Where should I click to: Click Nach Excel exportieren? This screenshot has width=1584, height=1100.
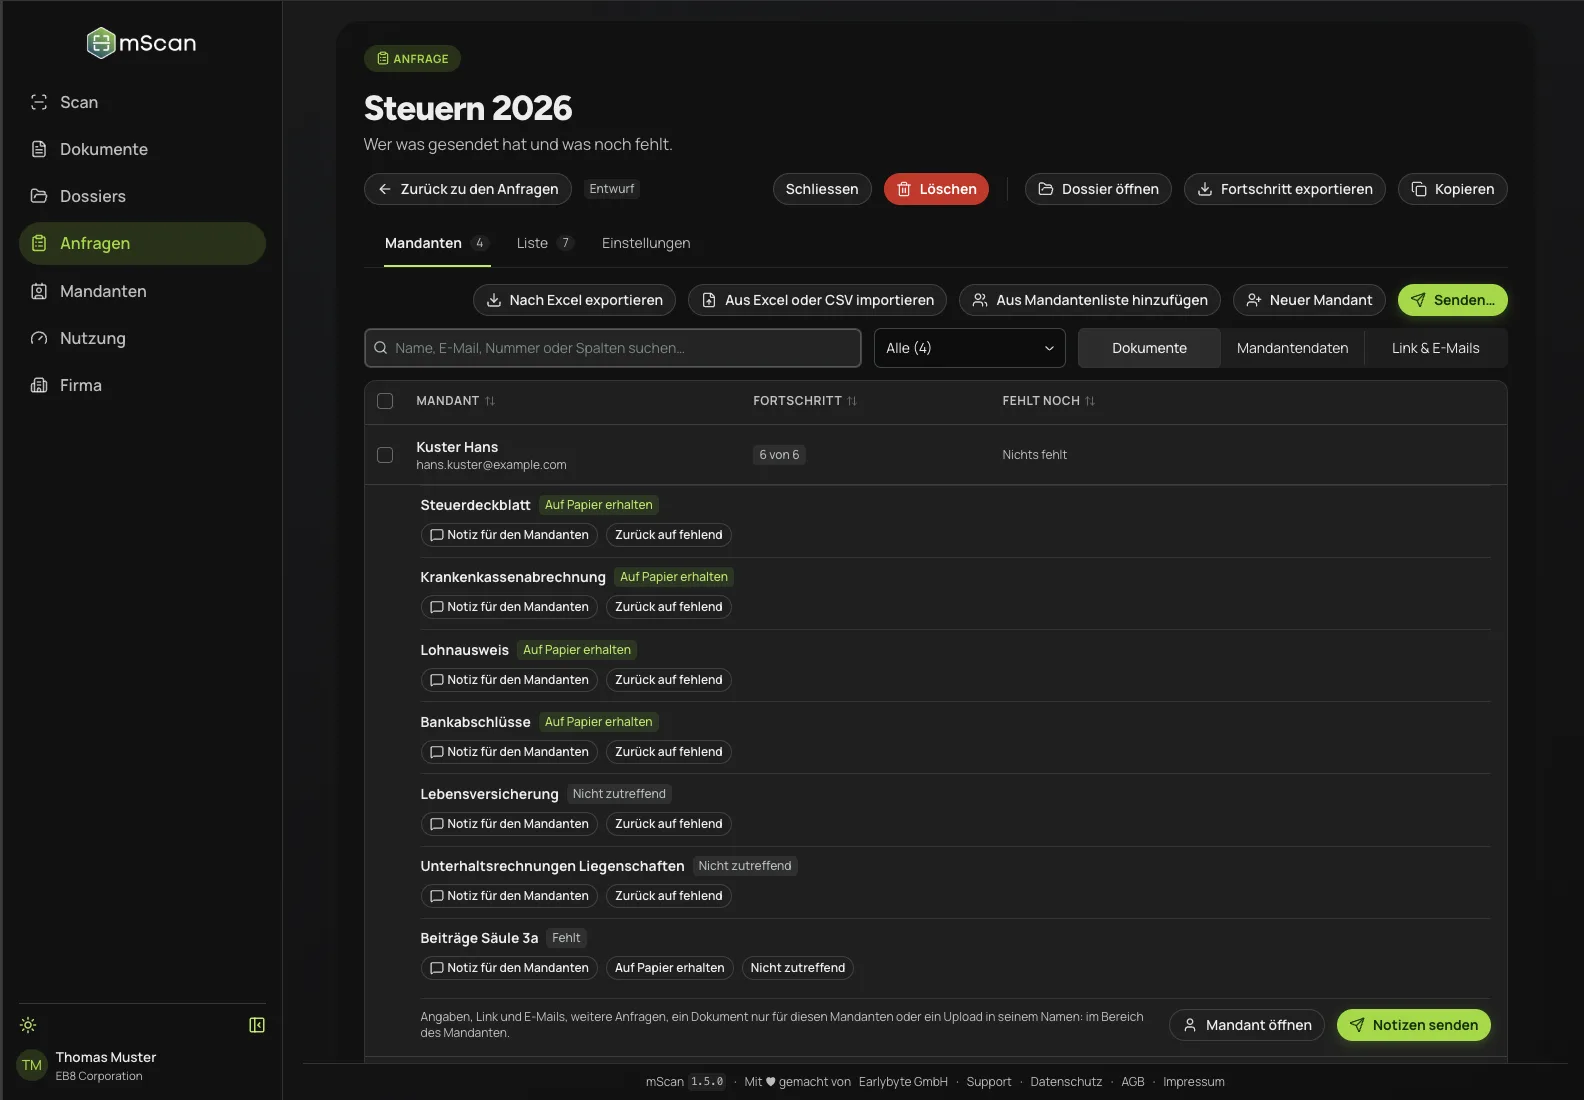[574, 300]
